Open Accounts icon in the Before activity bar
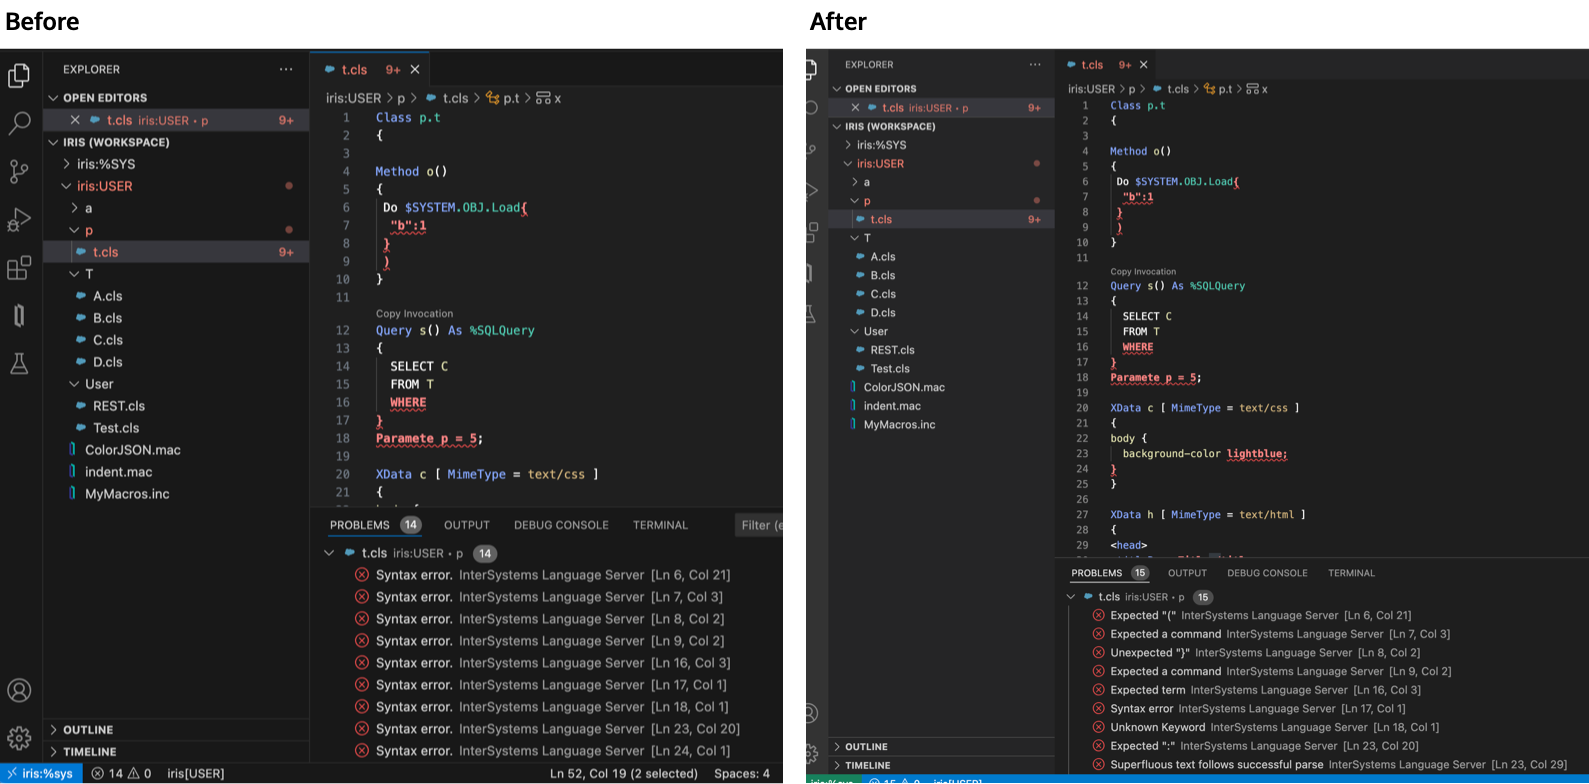 [19, 691]
